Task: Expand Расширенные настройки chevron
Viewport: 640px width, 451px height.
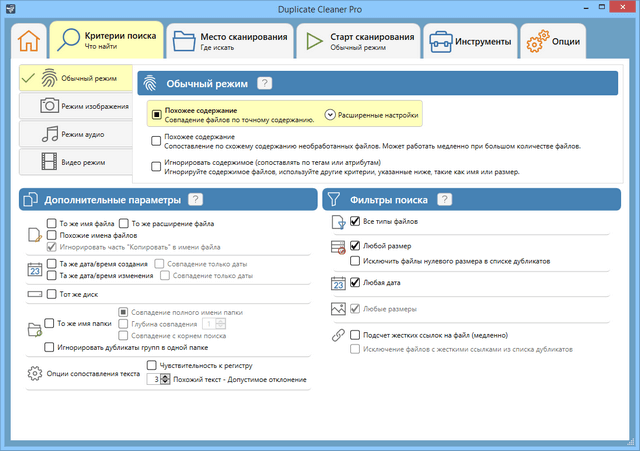Action: (330, 116)
